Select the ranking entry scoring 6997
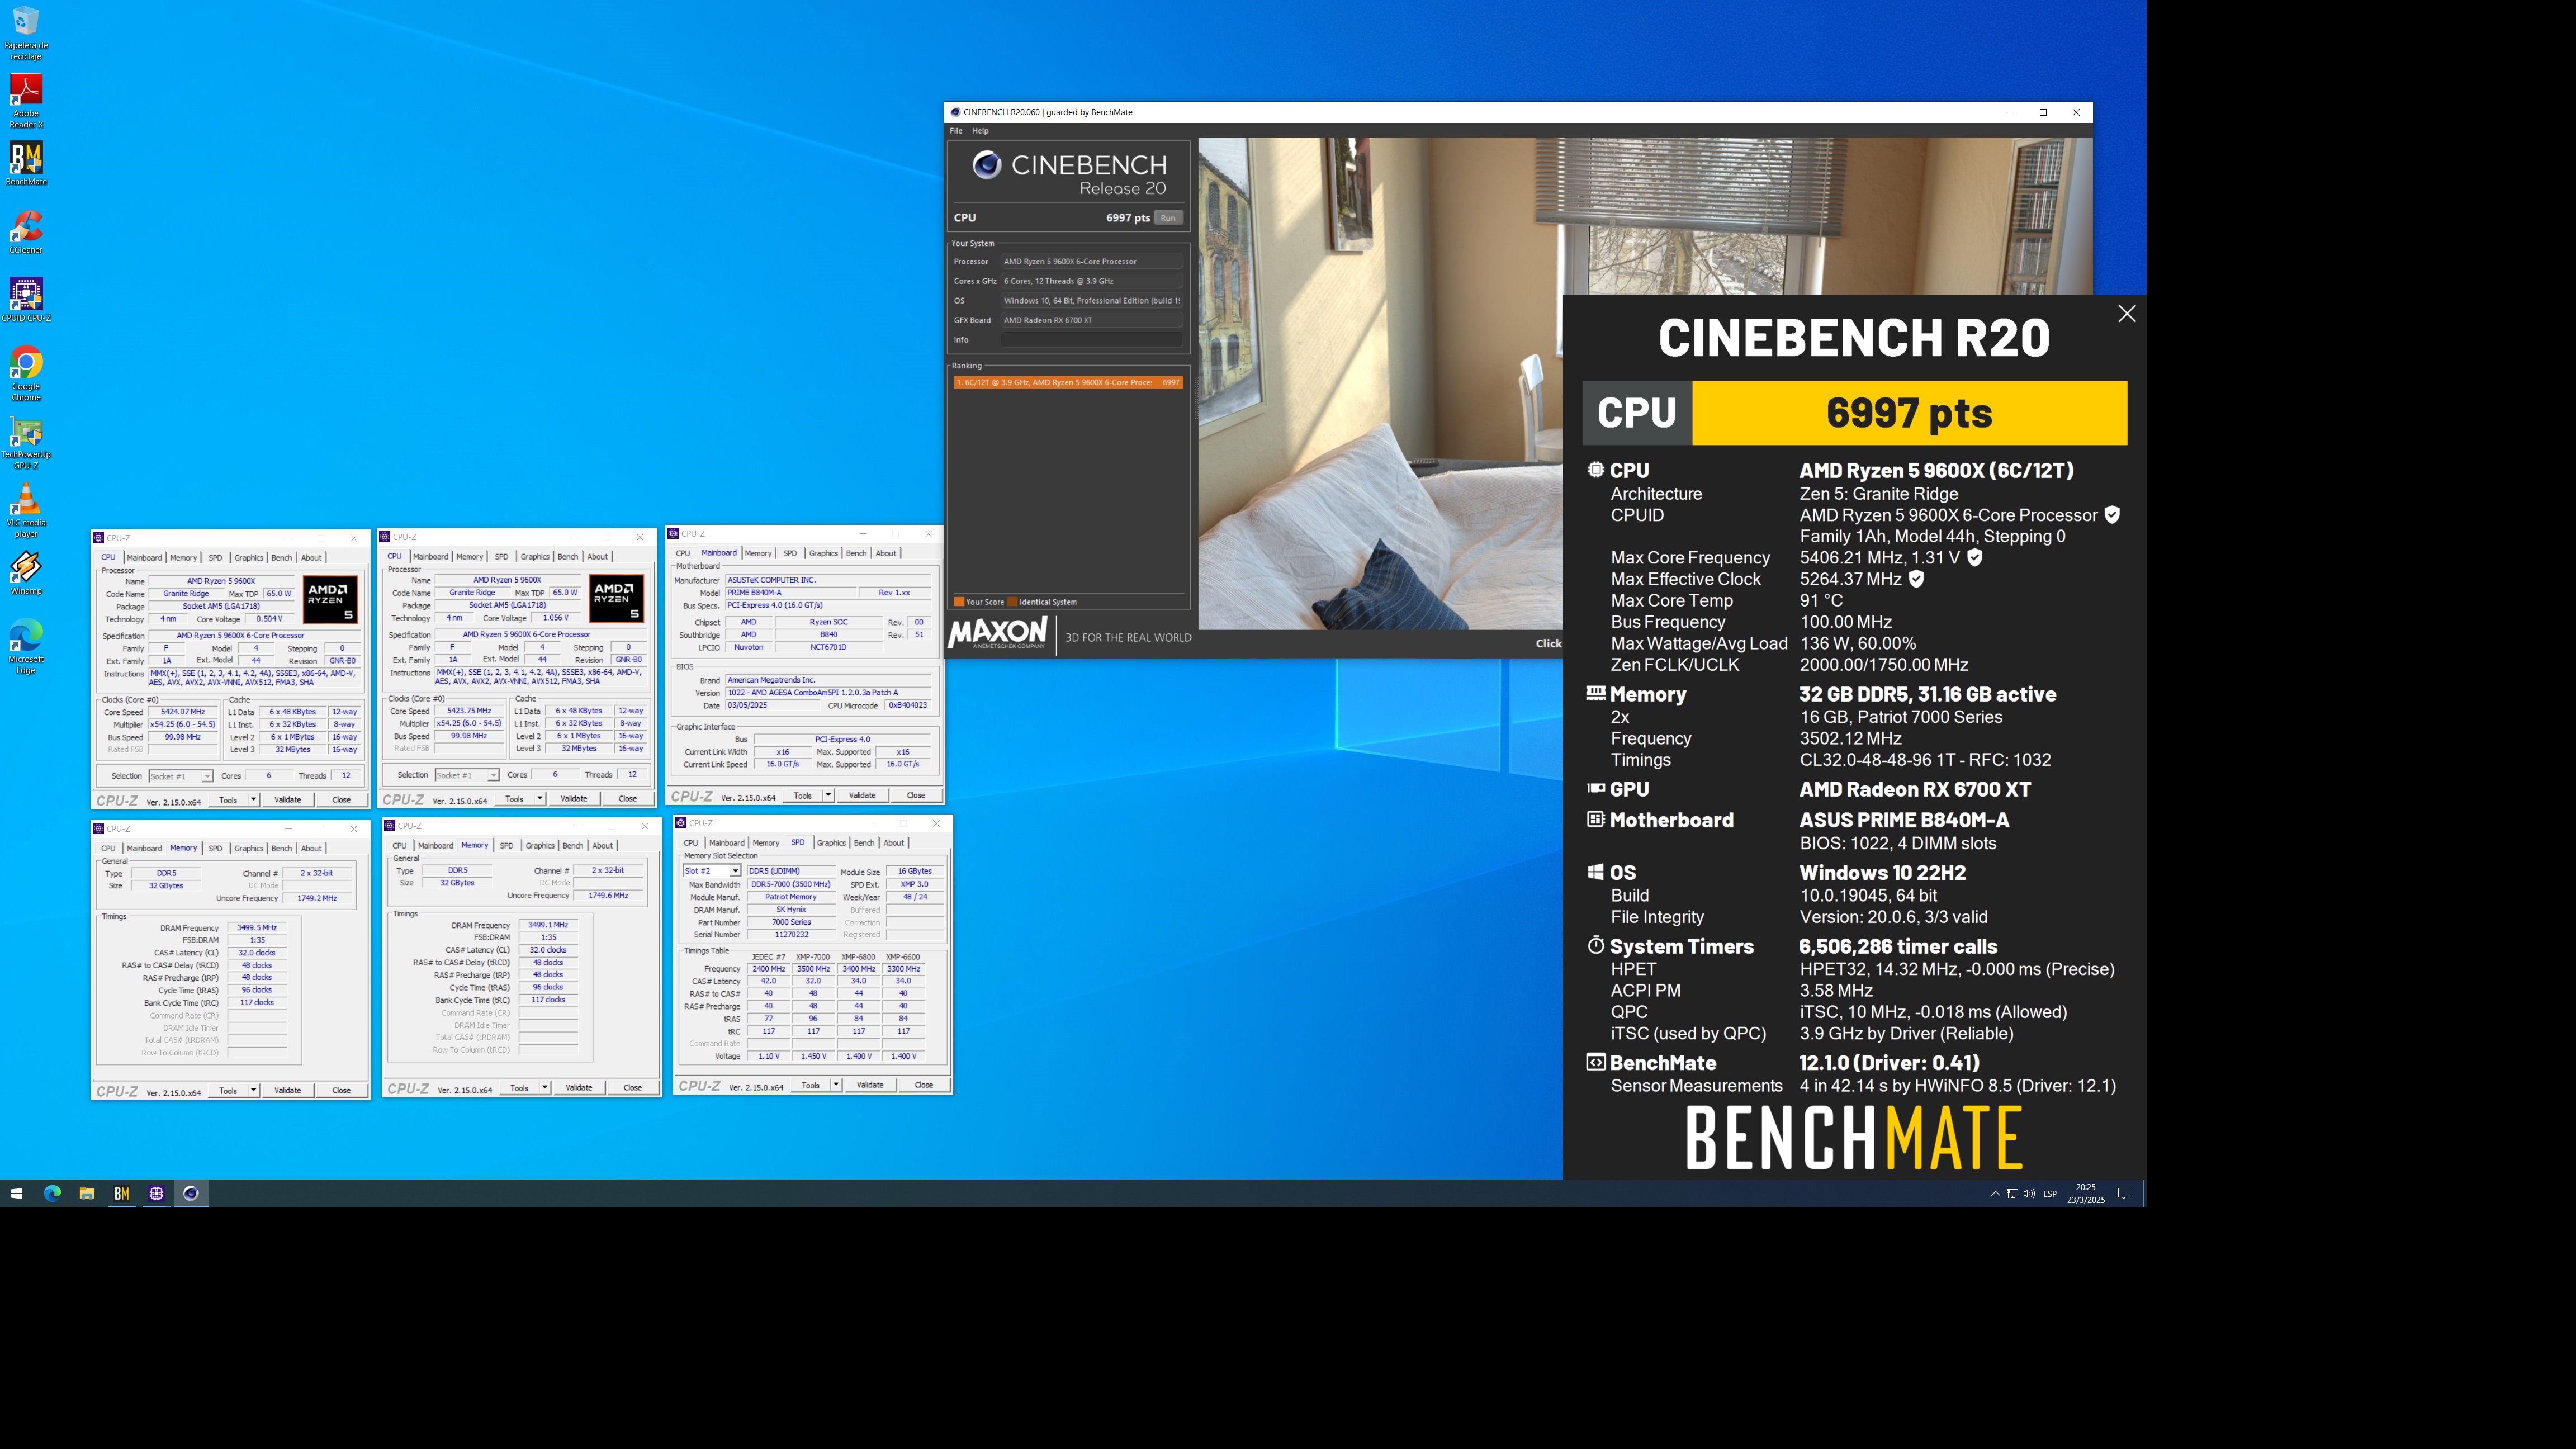Image resolution: width=2576 pixels, height=1449 pixels. (x=1068, y=382)
